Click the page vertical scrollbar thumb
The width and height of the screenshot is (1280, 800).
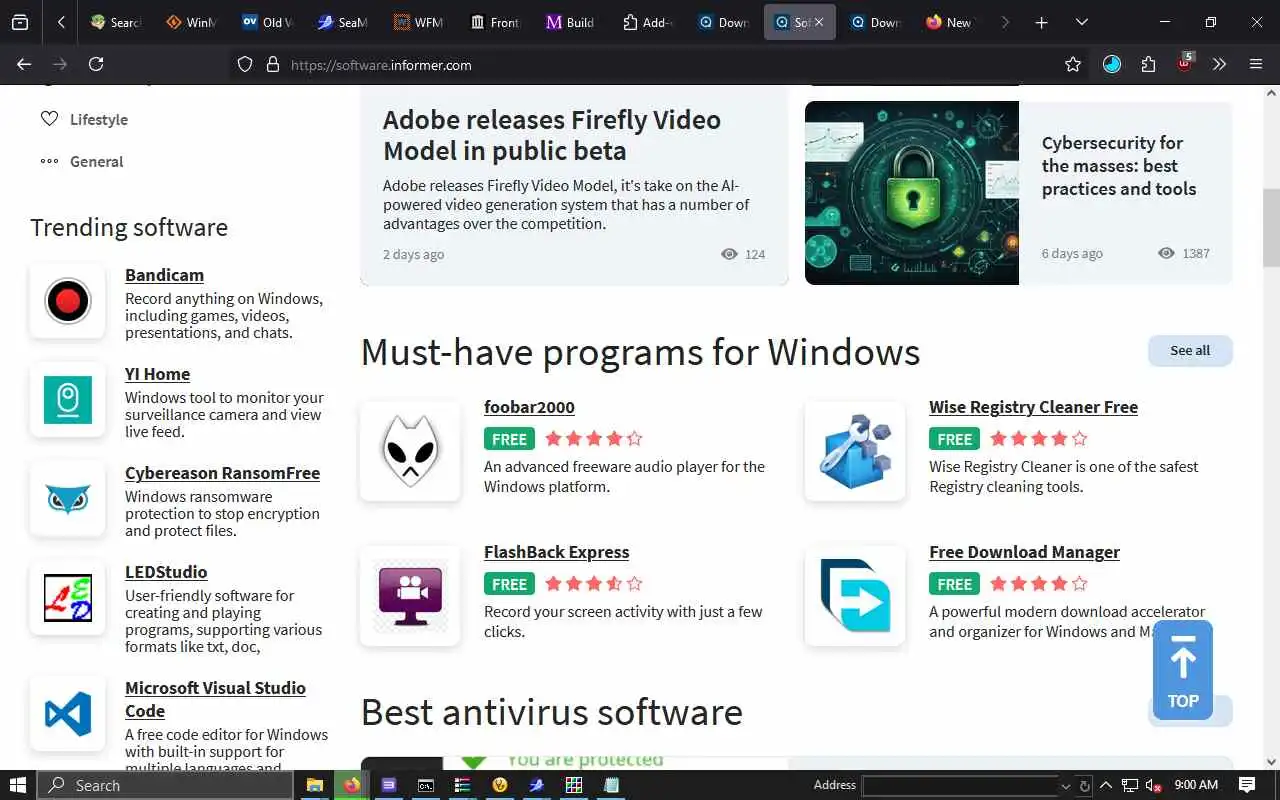pyautogui.click(x=1271, y=230)
